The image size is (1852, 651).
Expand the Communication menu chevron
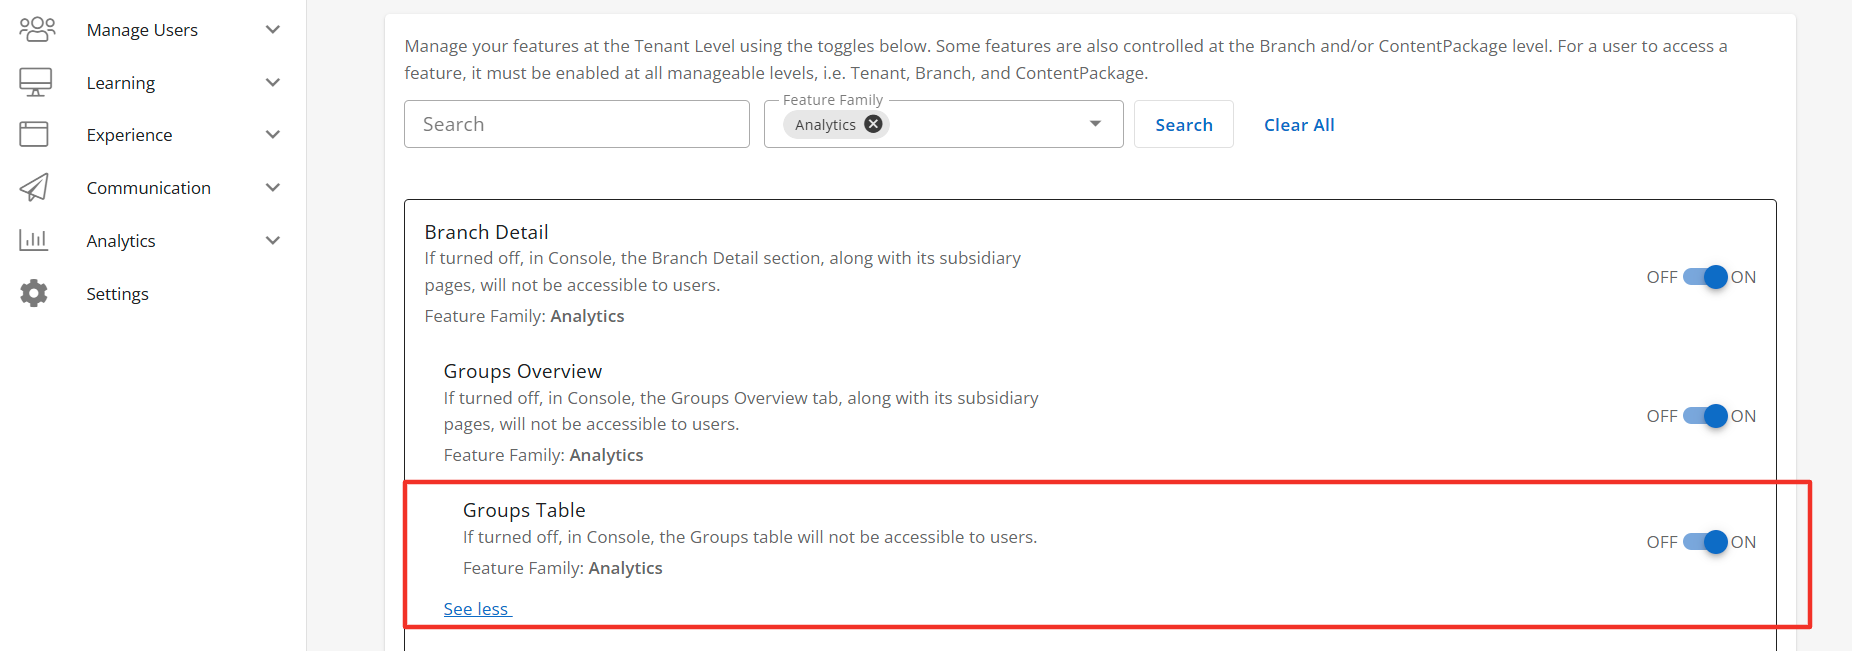272,187
